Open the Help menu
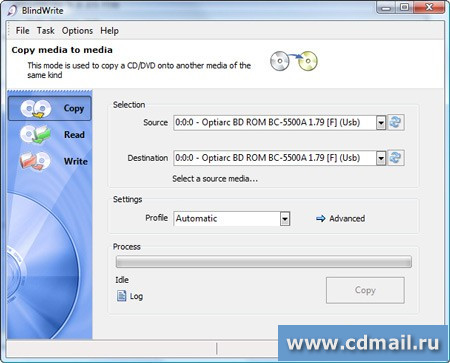Screen dimensions: 450x363 (x=109, y=31)
